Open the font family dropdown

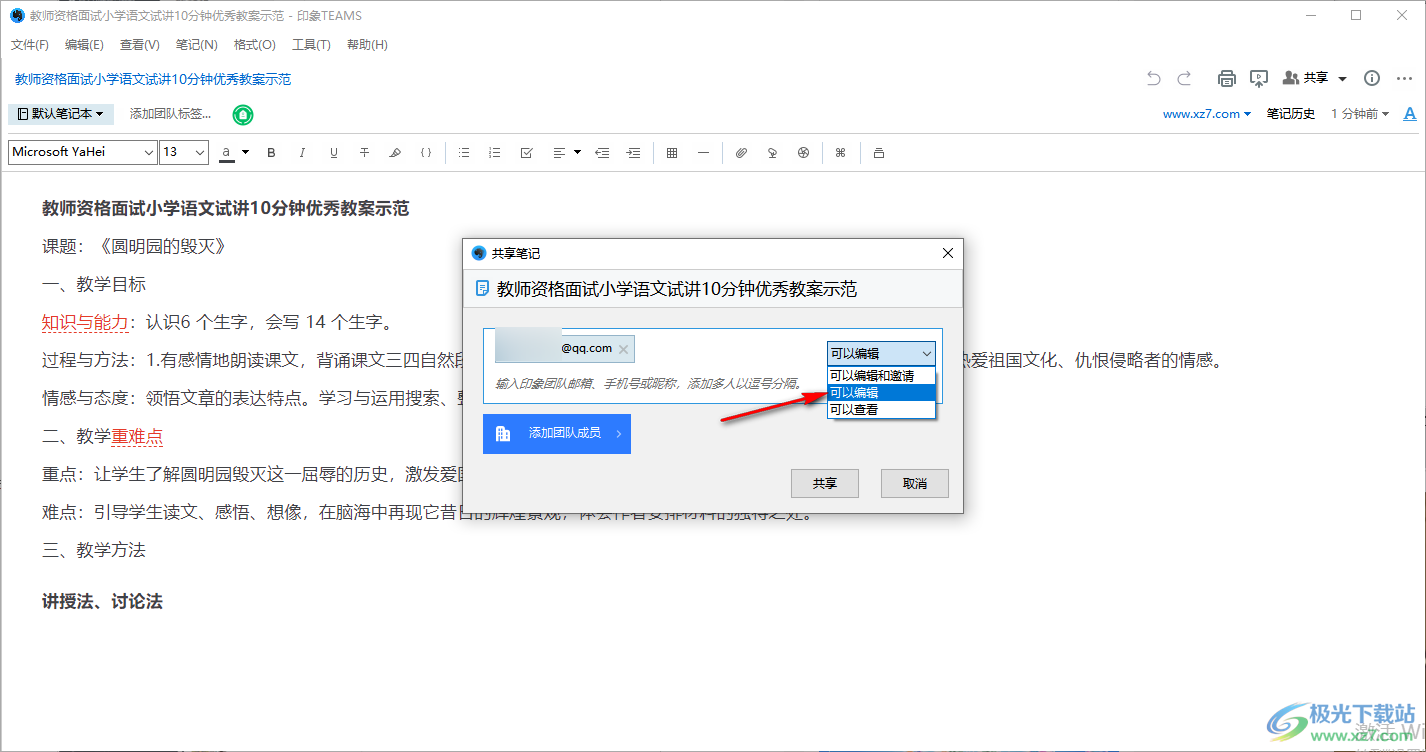(x=83, y=152)
